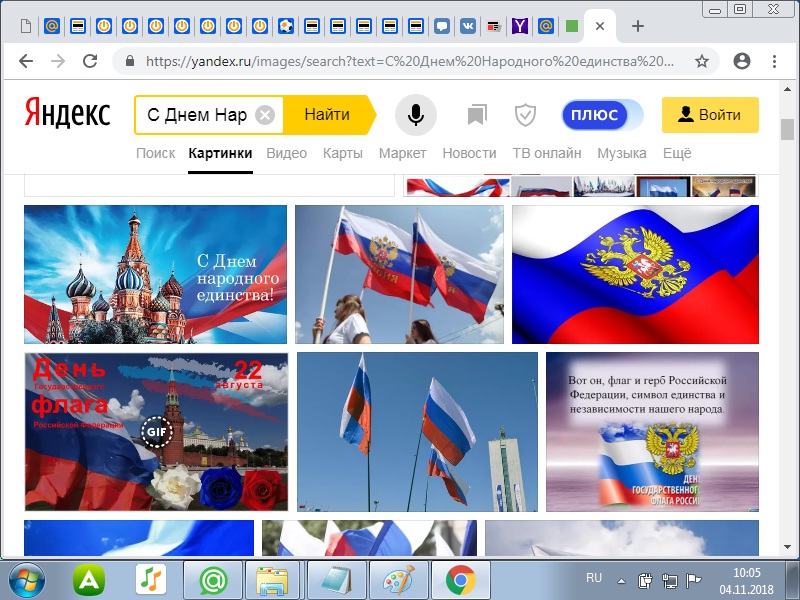Open the network tray icon
The height and width of the screenshot is (600, 800).
click(x=669, y=581)
